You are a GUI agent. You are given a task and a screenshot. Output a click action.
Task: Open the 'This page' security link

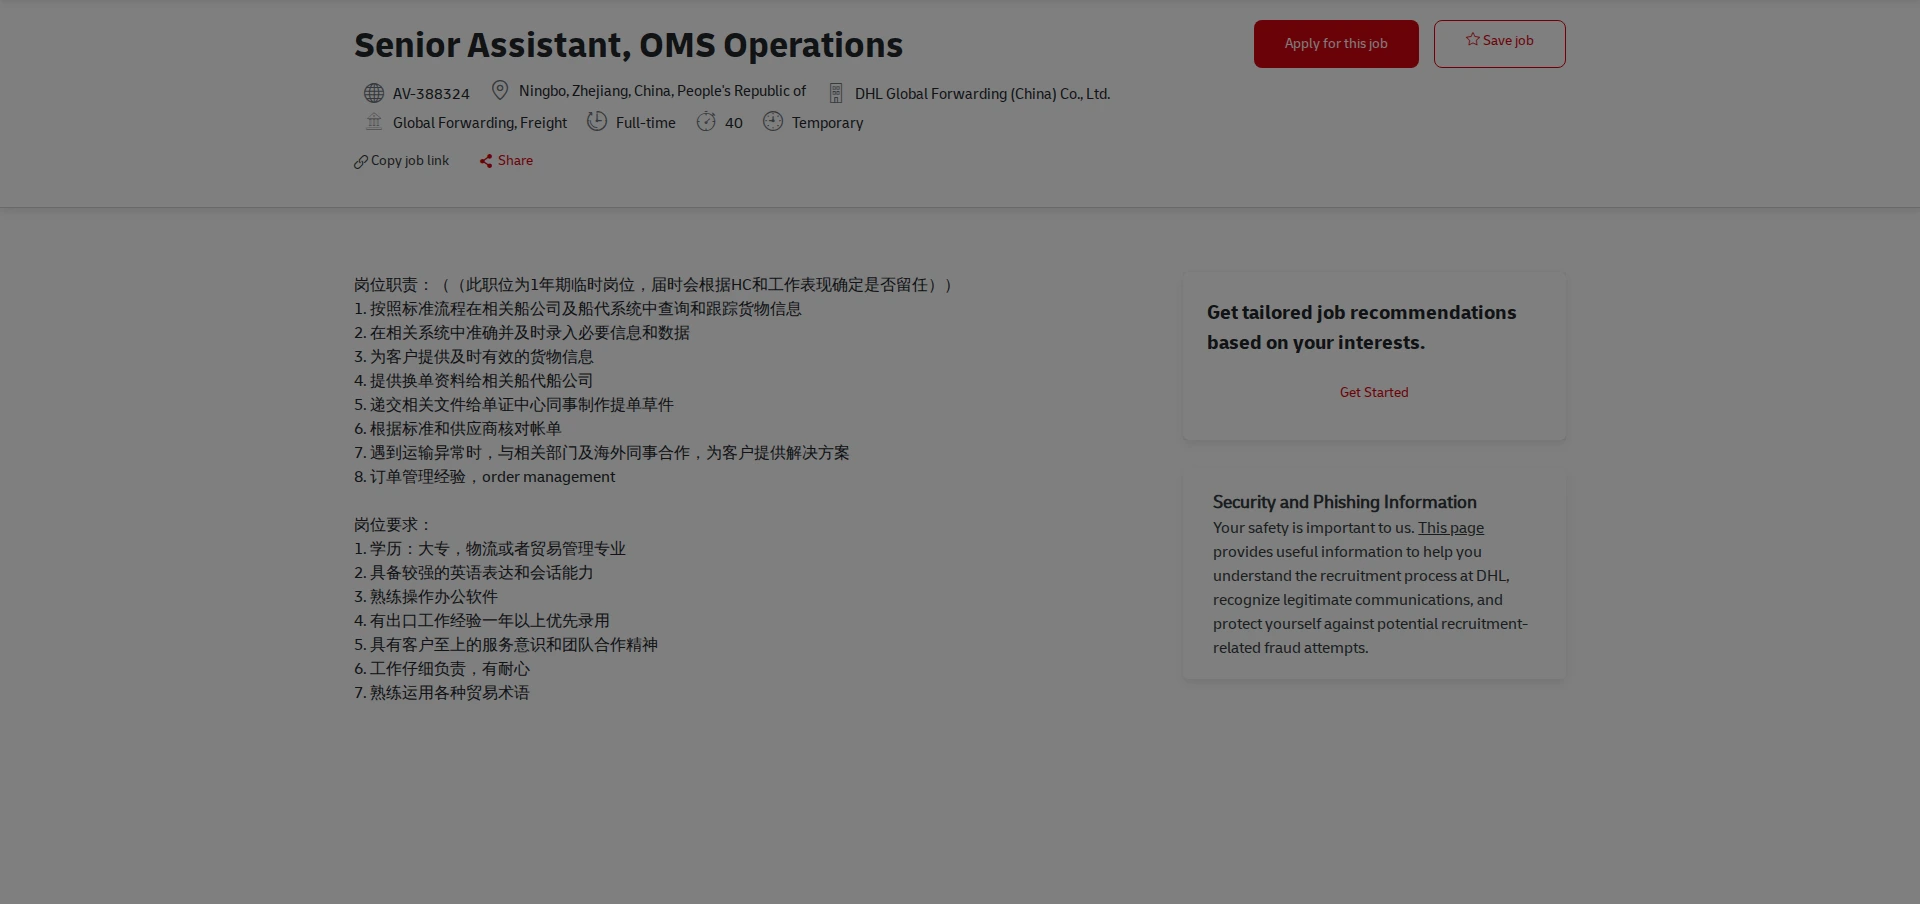(1451, 528)
